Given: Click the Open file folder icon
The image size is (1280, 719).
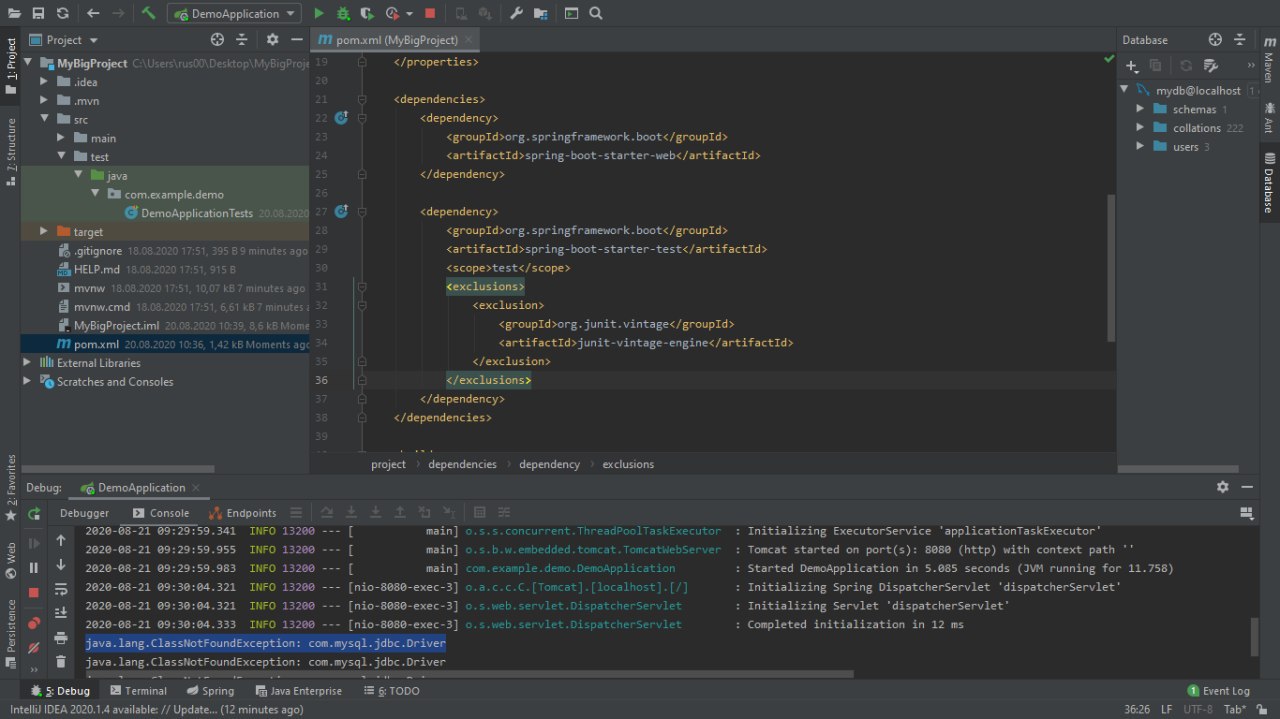Looking at the screenshot, I should pos(14,14).
